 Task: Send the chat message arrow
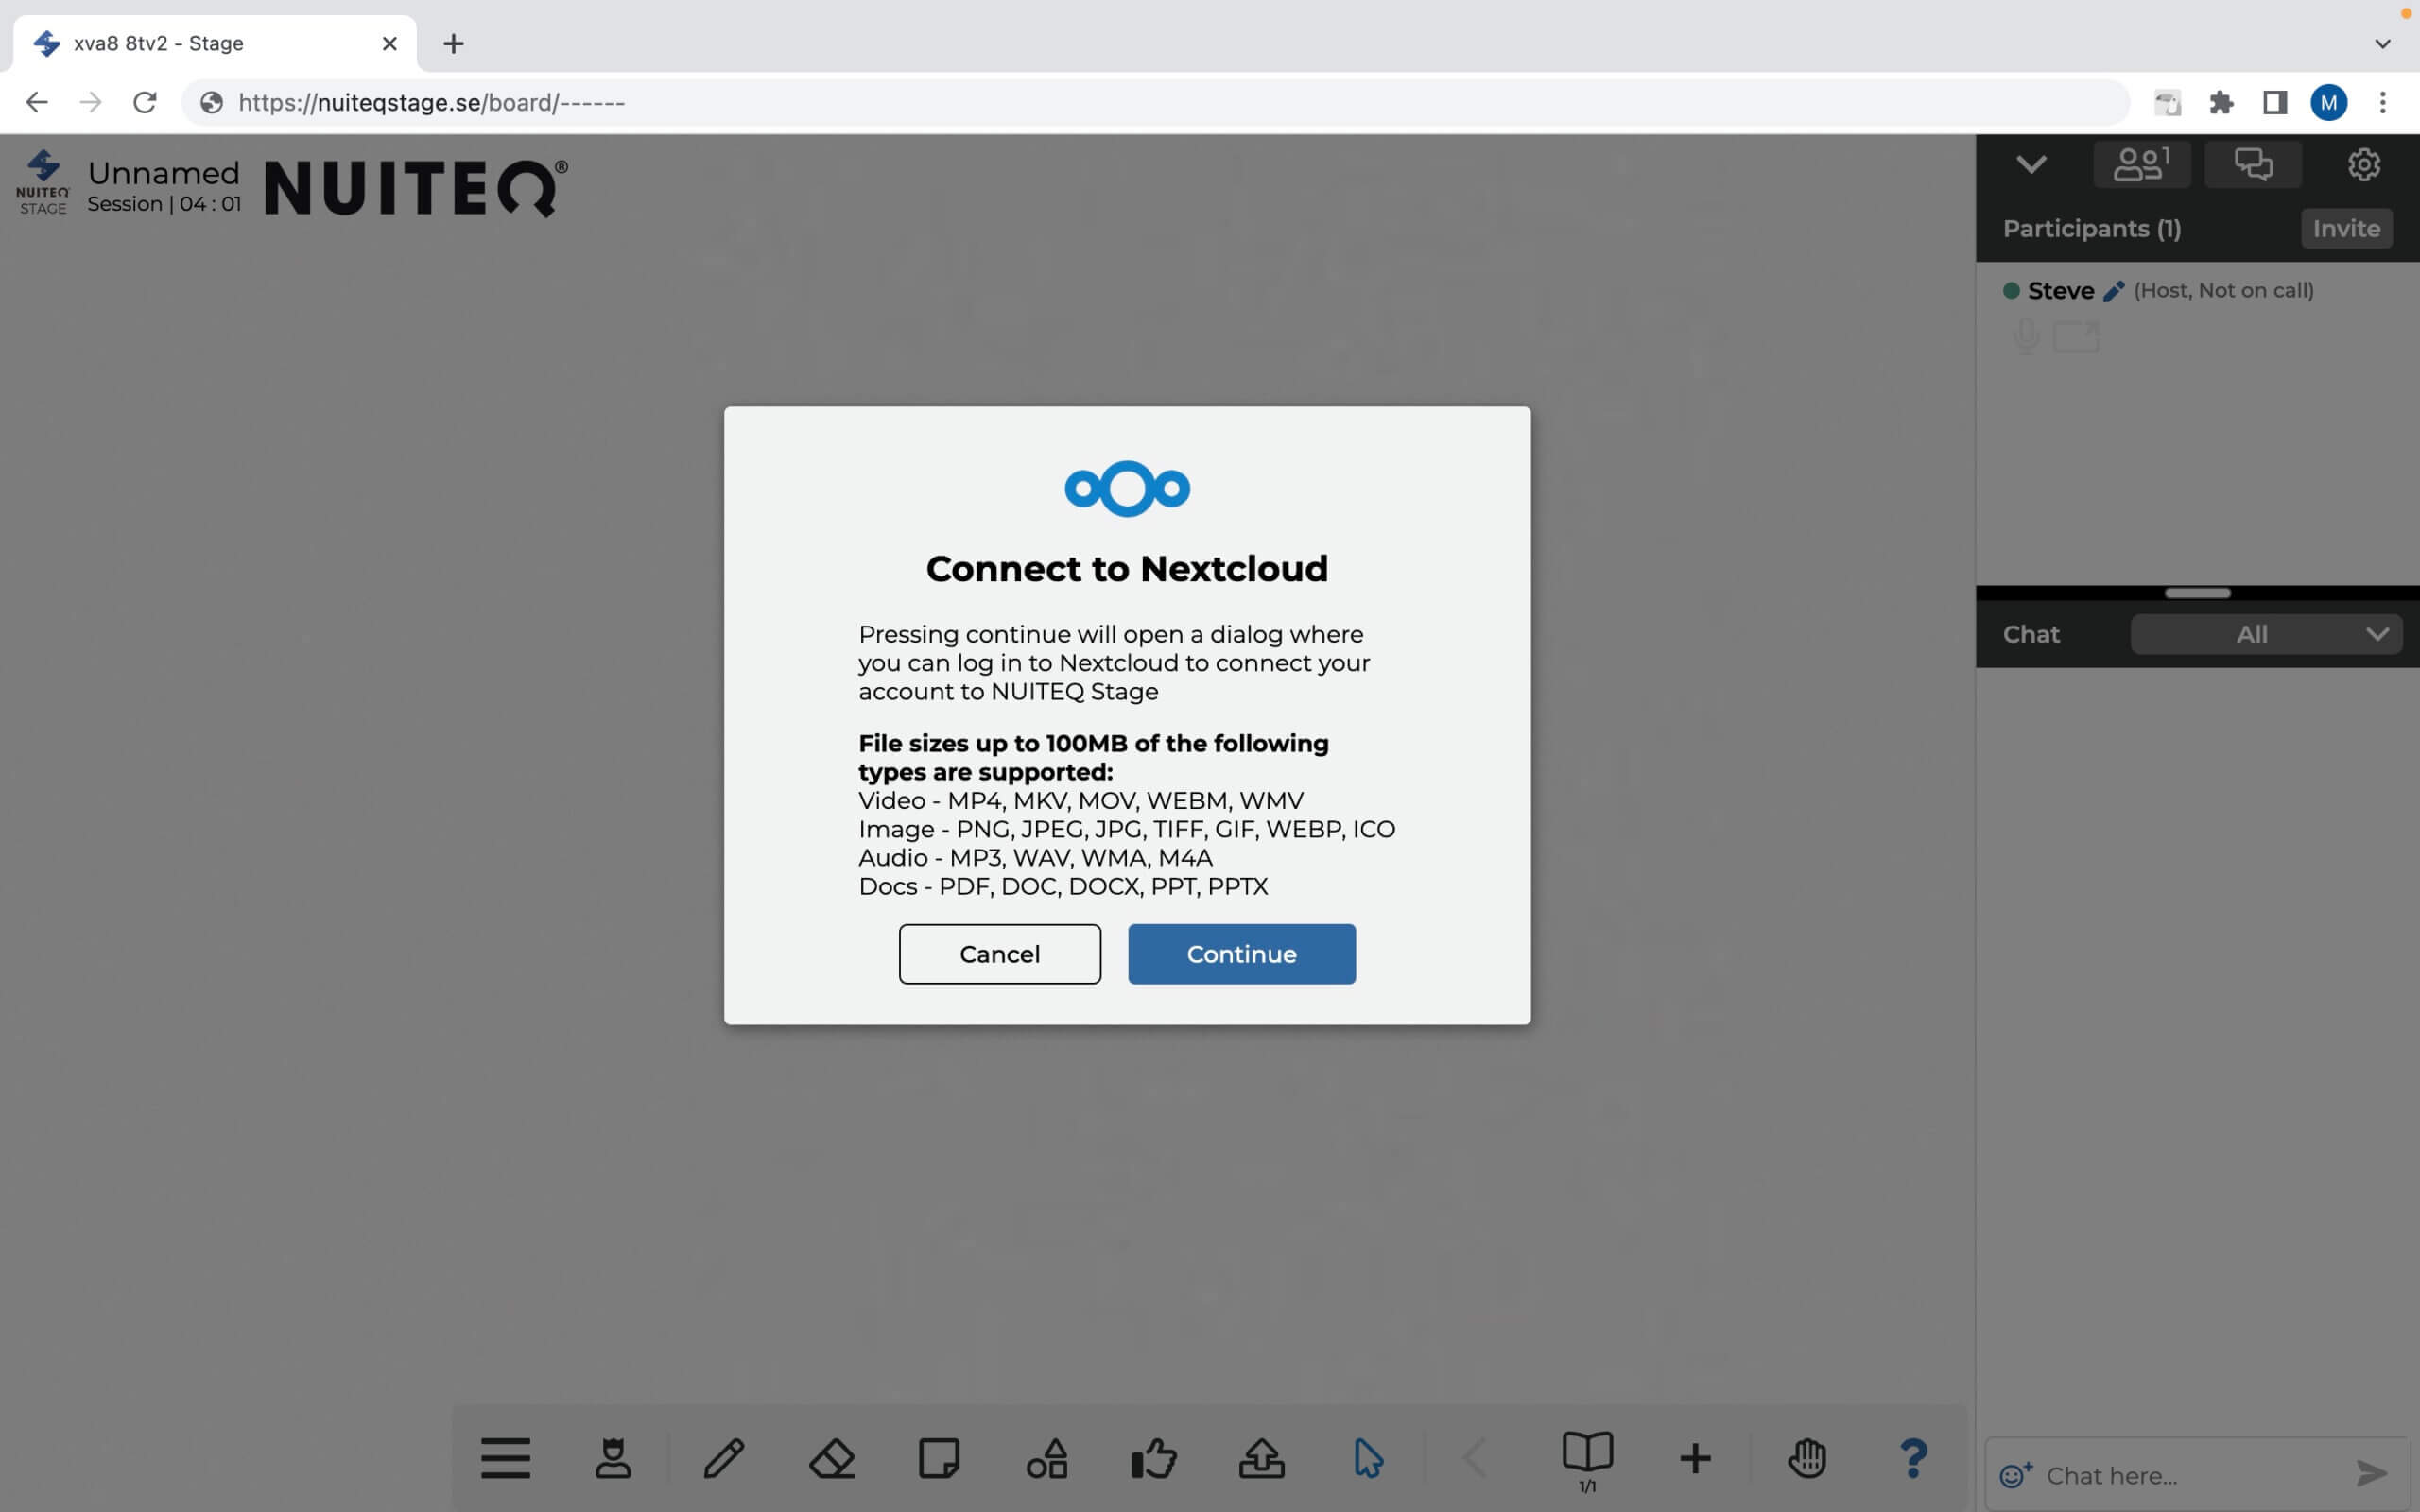pos(2371,1473)
